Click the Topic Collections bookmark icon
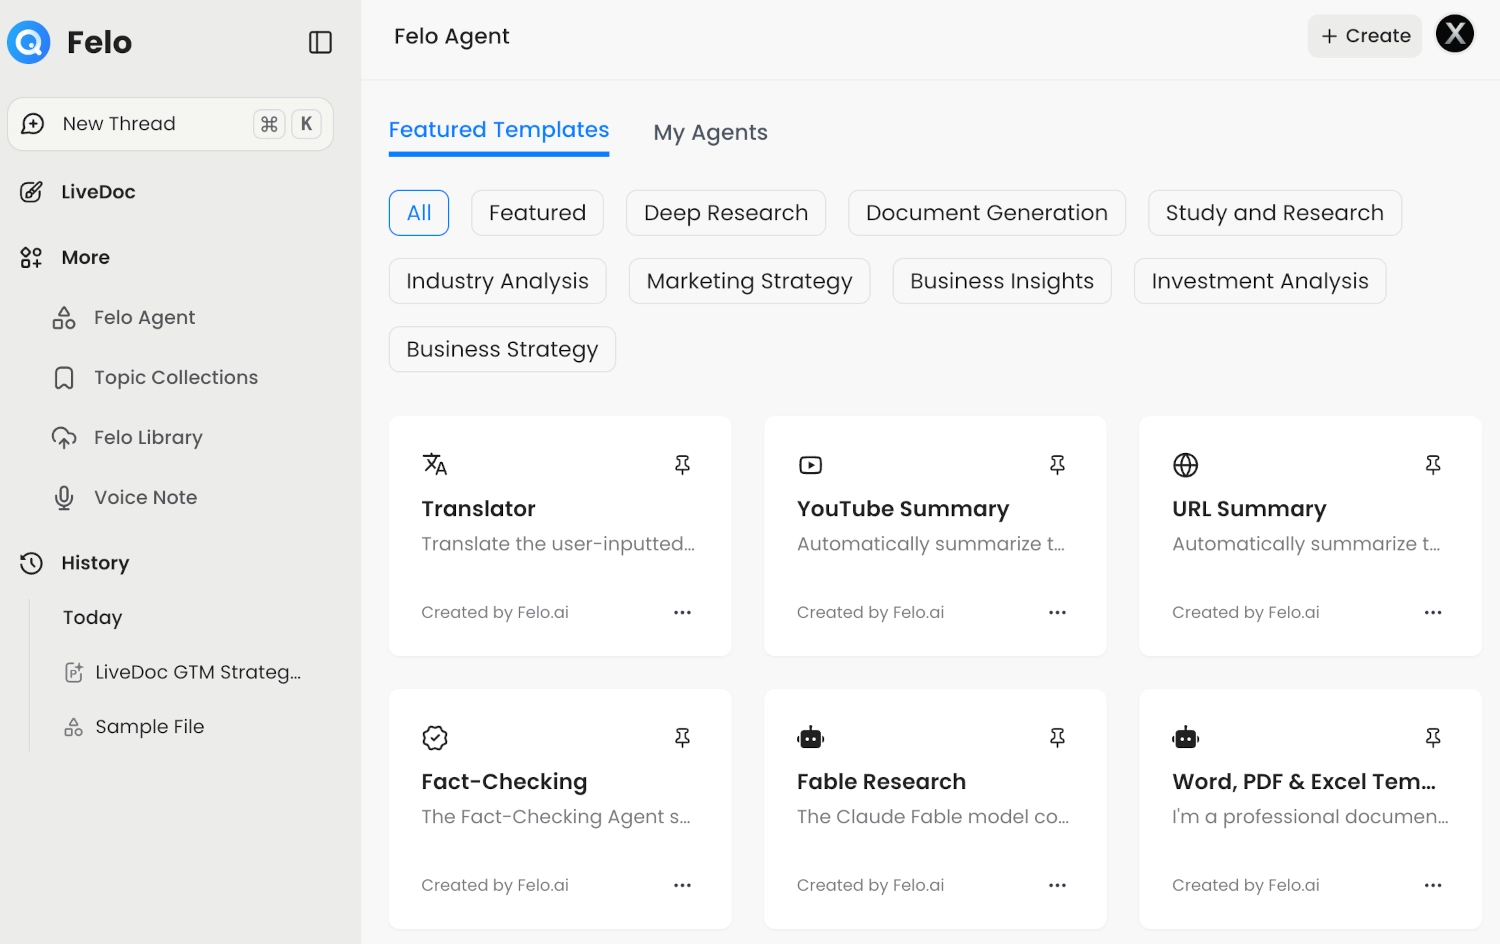The width and height of the screenshot is (1500, 944). (x=64, y=378)
